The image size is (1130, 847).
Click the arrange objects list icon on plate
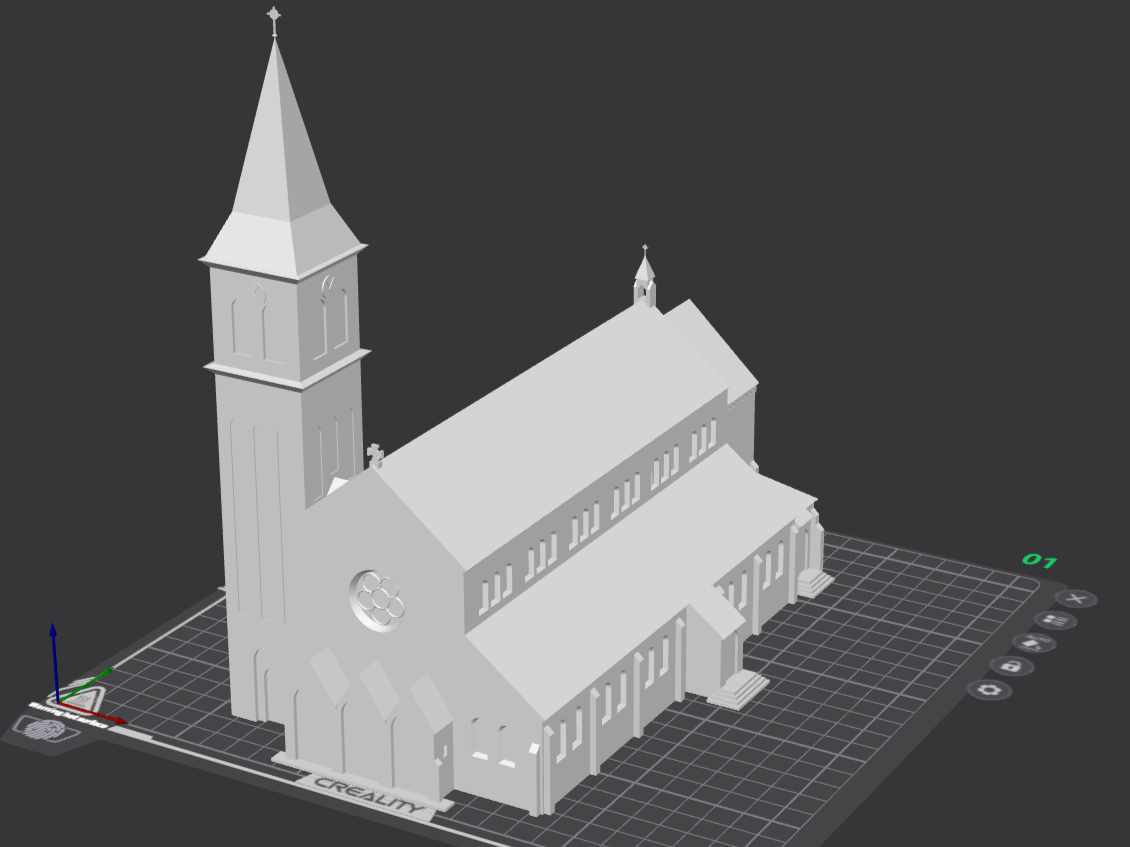[1056, 621]
